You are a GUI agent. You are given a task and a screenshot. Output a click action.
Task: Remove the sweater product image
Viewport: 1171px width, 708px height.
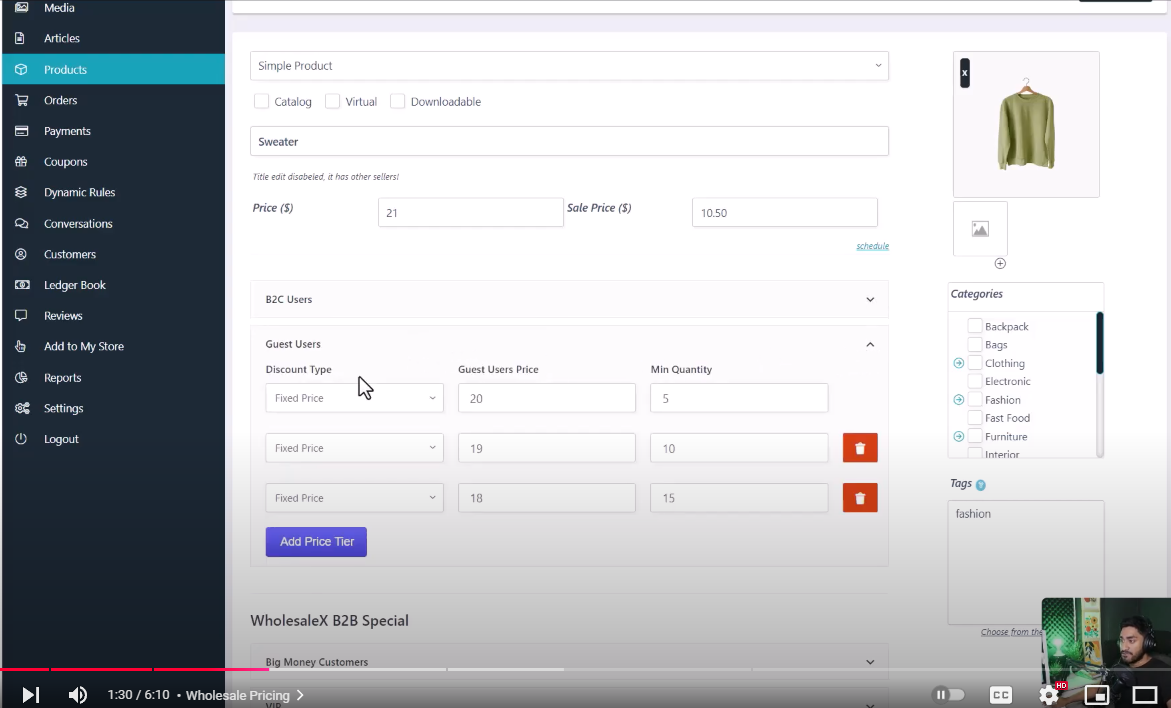click(x=965, y=73)
